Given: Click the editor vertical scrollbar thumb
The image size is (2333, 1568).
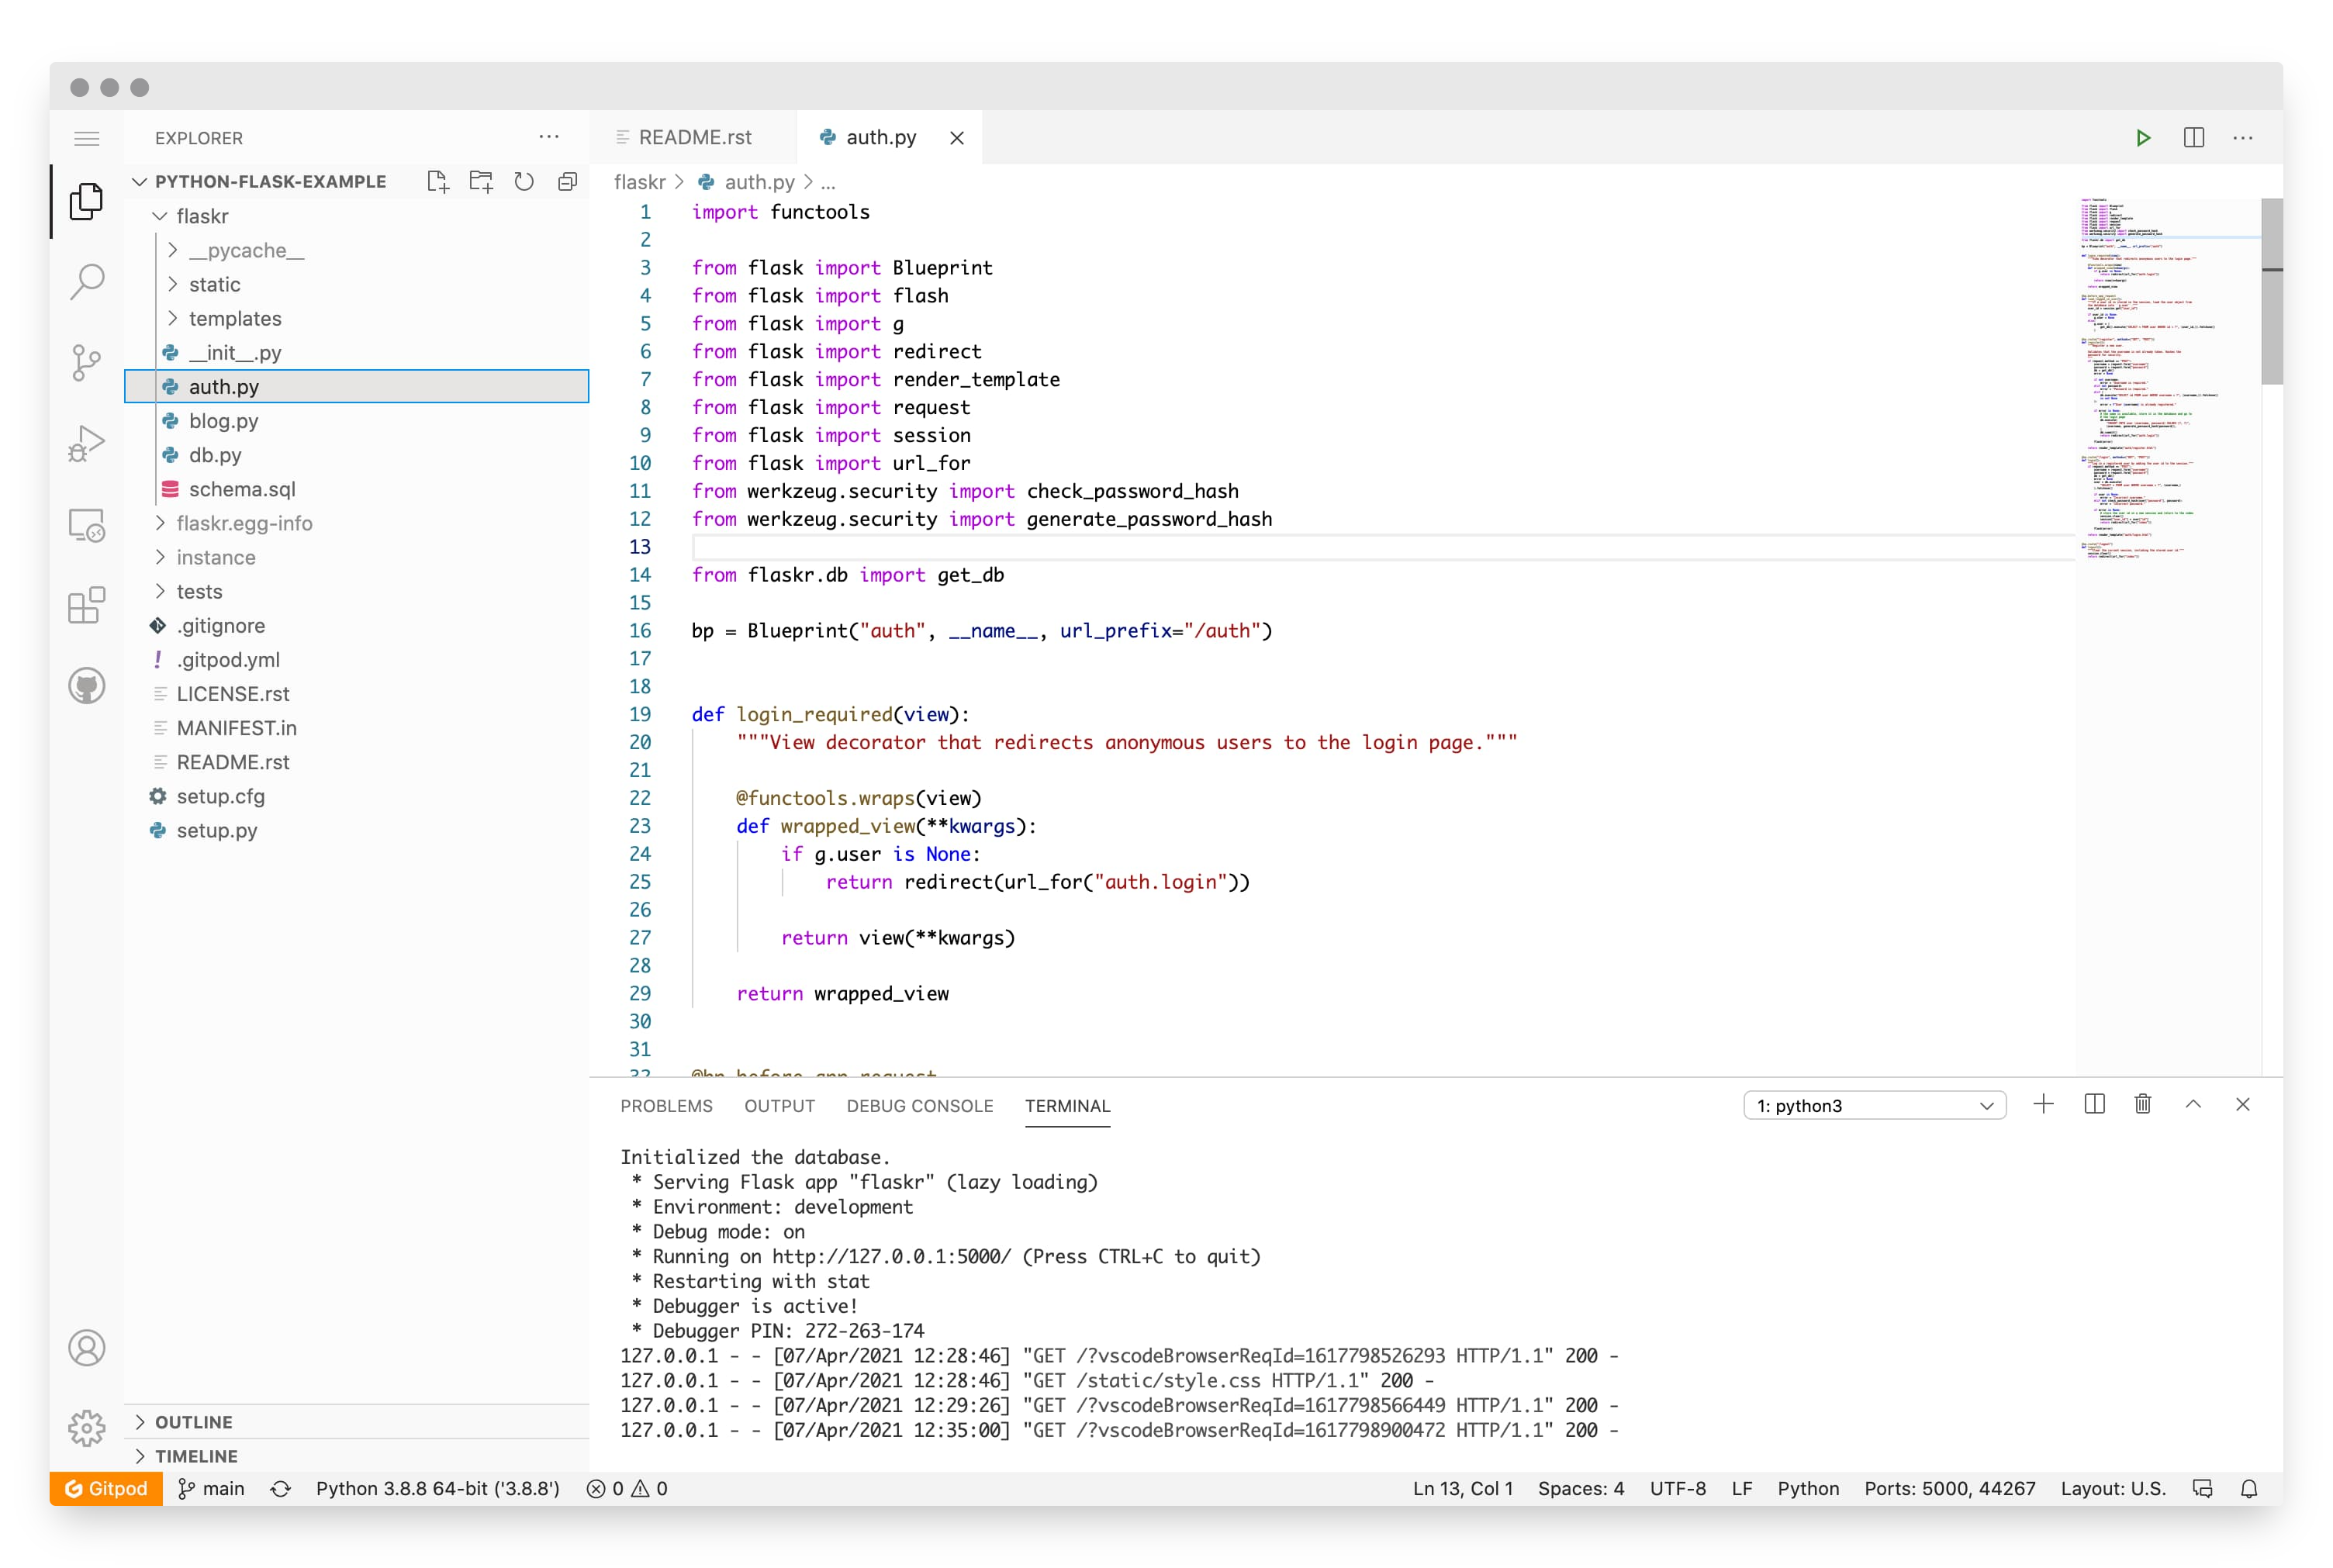Looking at the screenshot, I should coord(2271,291).
